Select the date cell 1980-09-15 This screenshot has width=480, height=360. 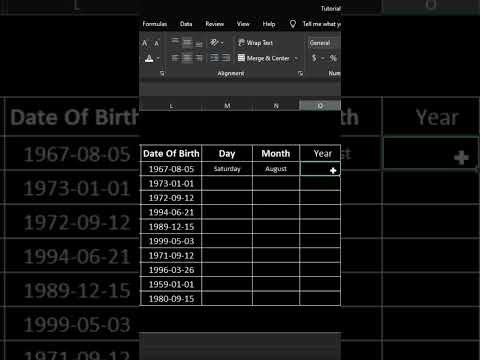[x=171, y=299]
